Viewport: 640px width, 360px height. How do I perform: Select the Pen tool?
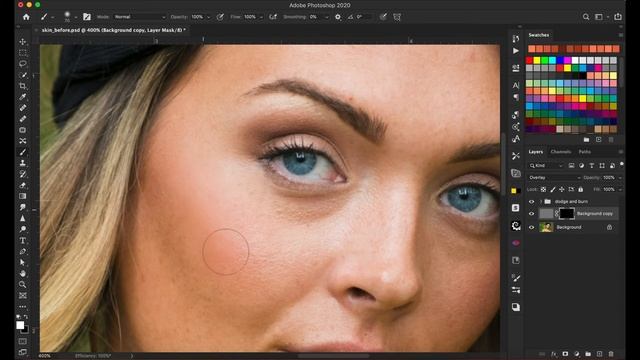(x=22, y=251)
